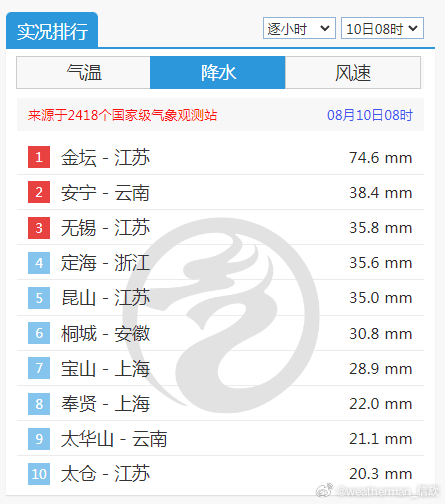The image size is (445, 504).
Task: Select the 降水 tab
Action: click(218, 73)
